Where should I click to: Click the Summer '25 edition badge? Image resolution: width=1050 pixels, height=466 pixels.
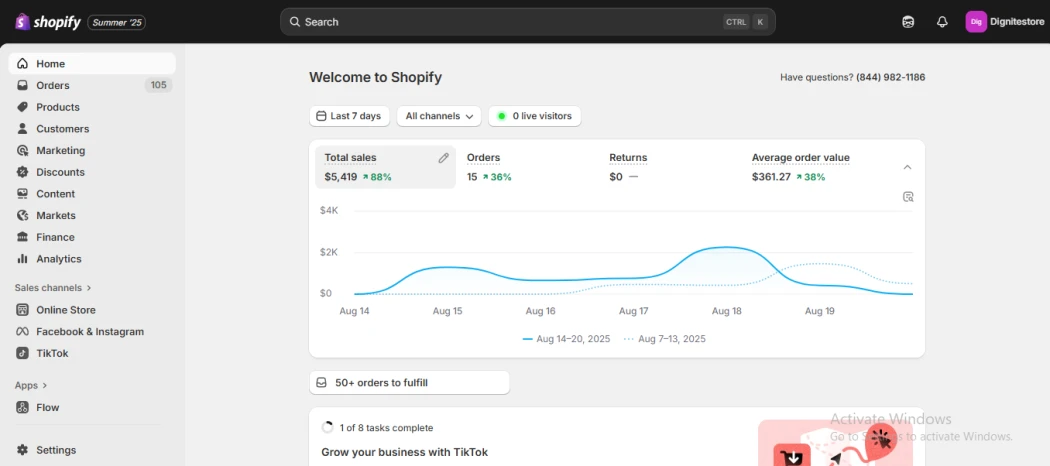117,23
